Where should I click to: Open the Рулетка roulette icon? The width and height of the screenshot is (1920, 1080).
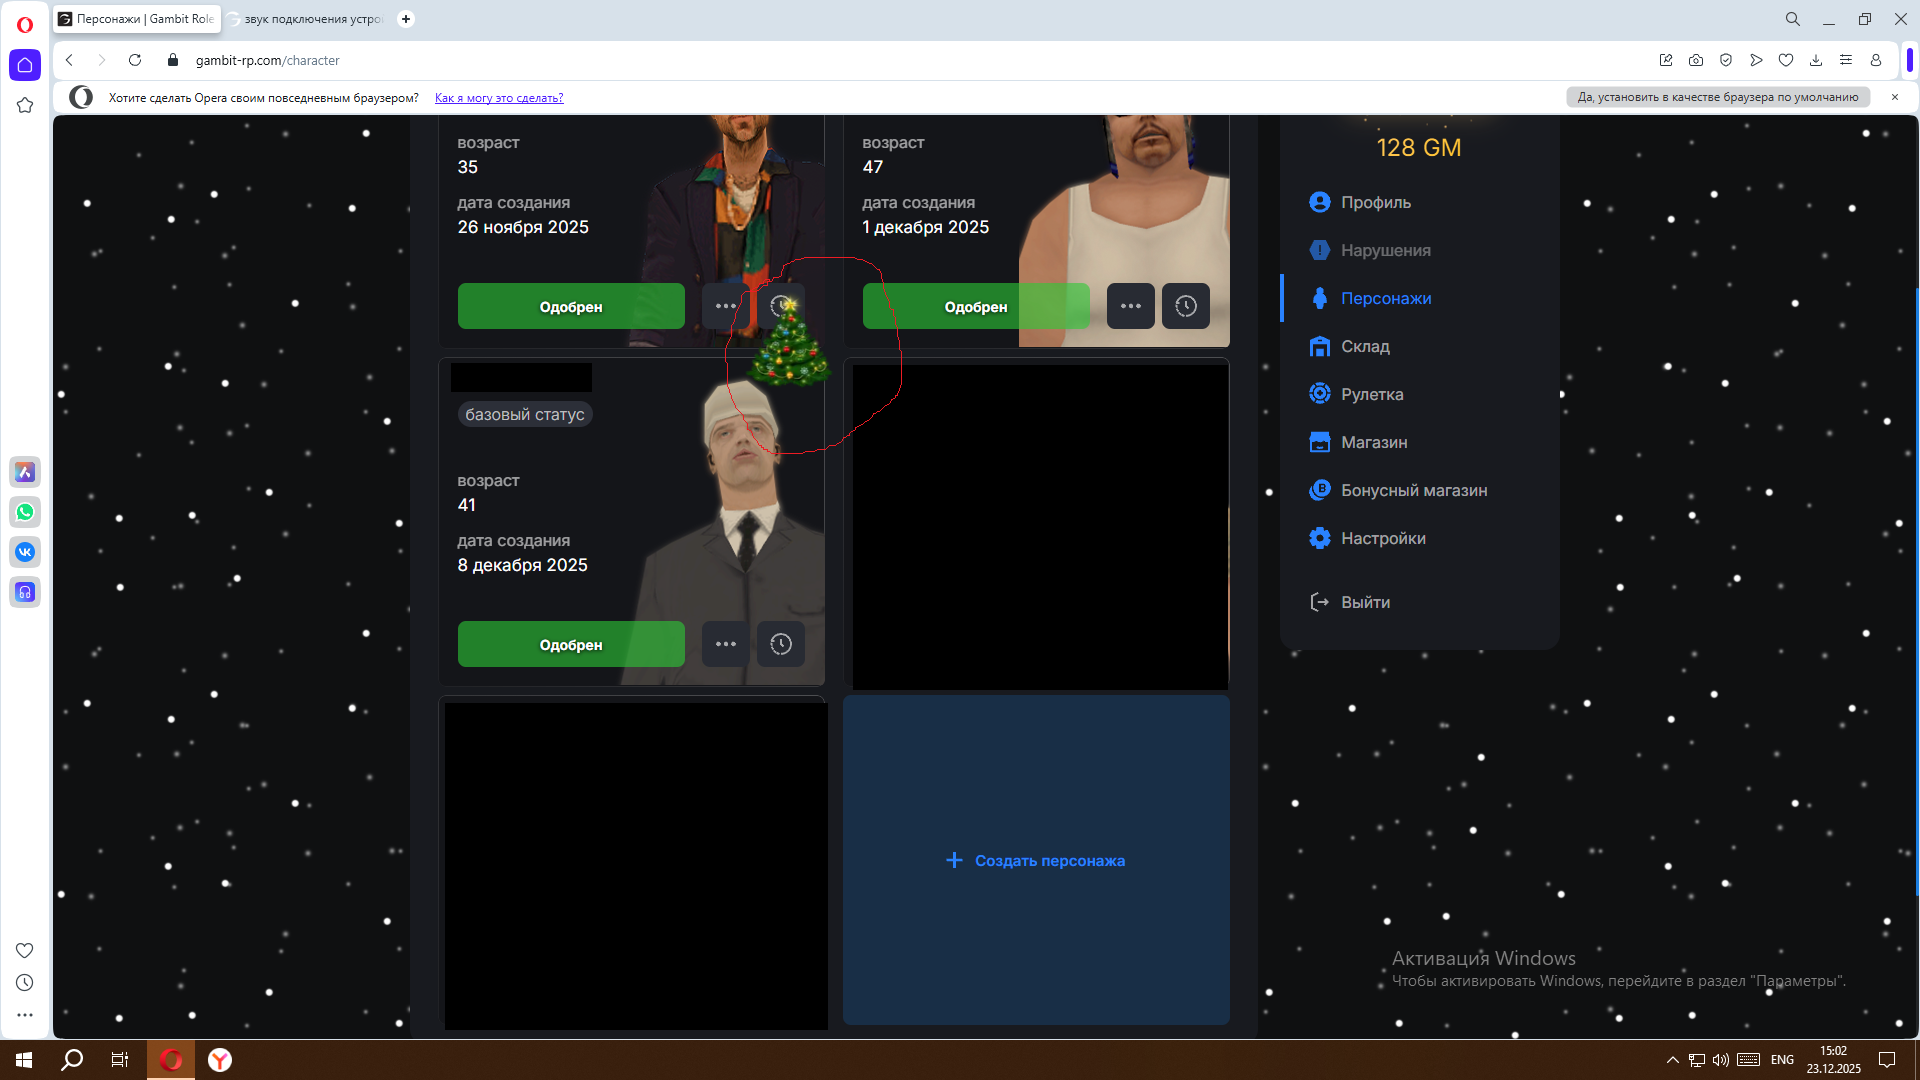coord(1320,394)
